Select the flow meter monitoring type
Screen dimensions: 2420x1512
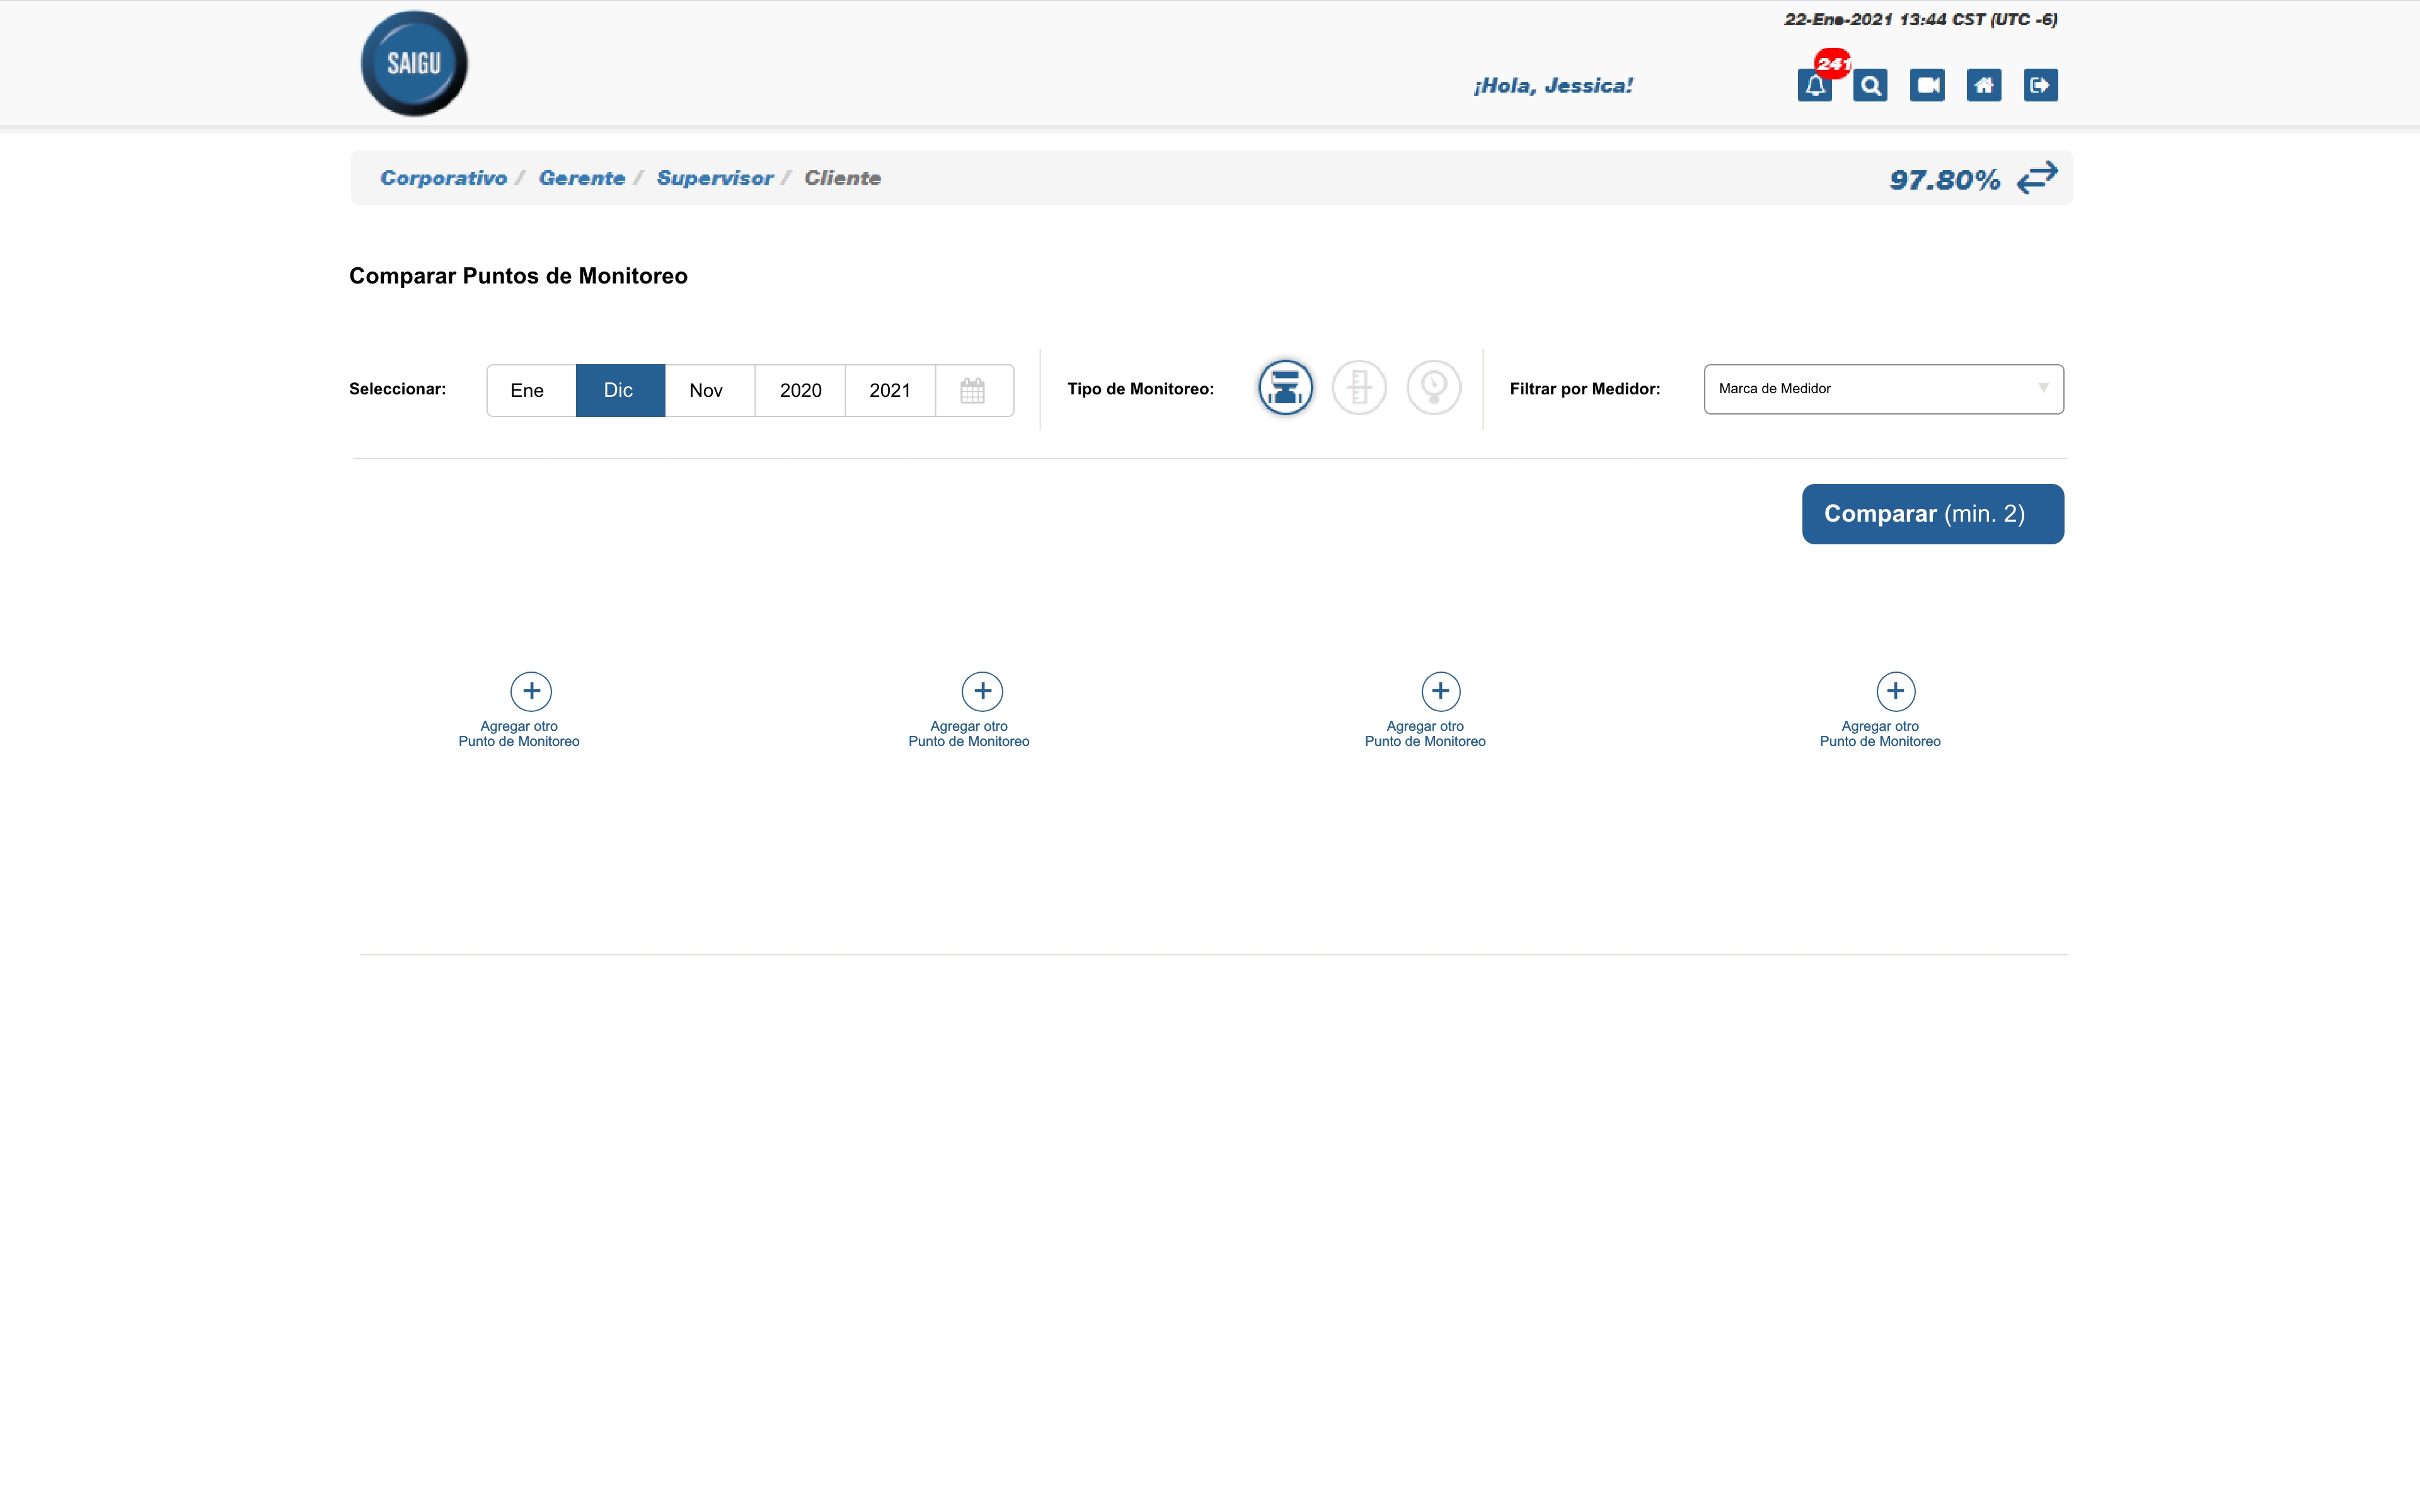1285,388
